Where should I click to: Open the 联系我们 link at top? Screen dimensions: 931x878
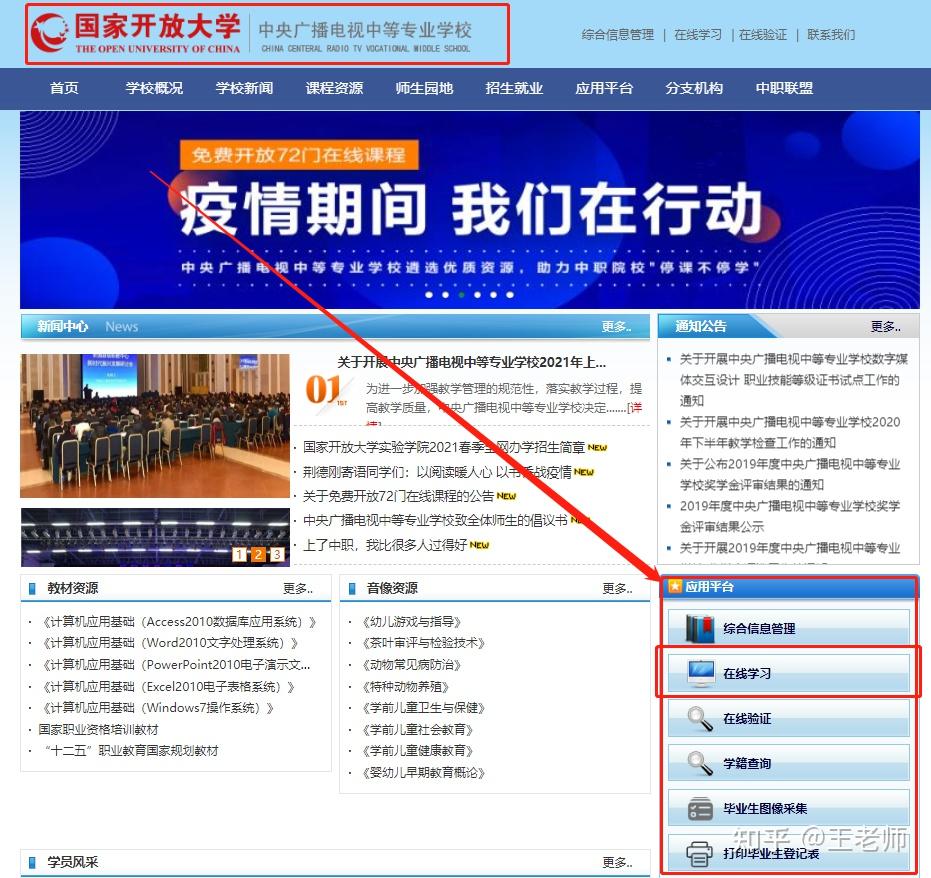click(831, 34)
